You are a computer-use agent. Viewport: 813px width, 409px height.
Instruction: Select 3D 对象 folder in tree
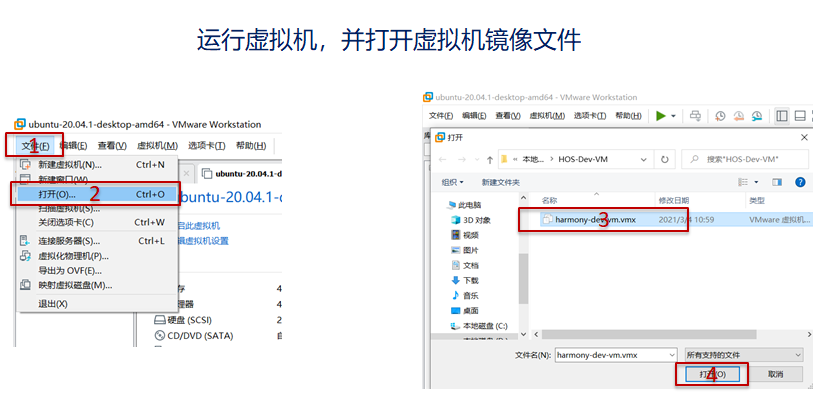click(471, 220)
